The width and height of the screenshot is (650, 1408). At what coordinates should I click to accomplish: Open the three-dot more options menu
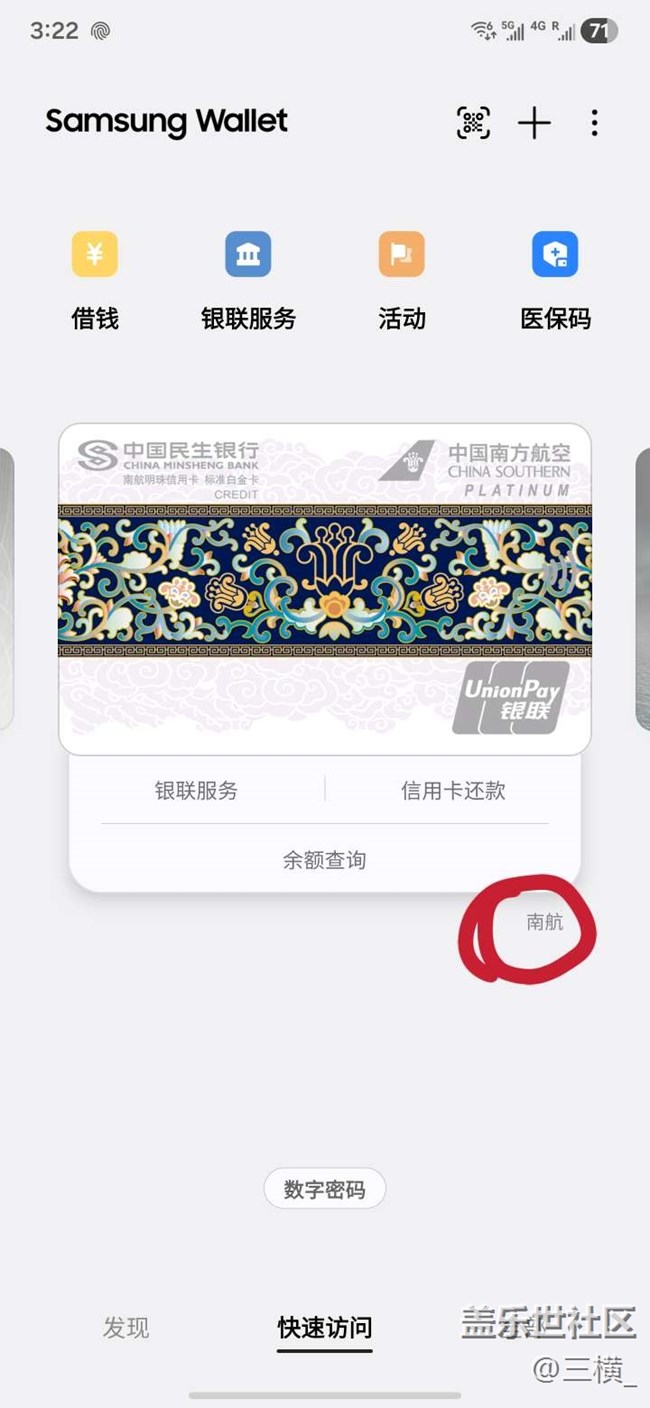(x=594, y=123)
